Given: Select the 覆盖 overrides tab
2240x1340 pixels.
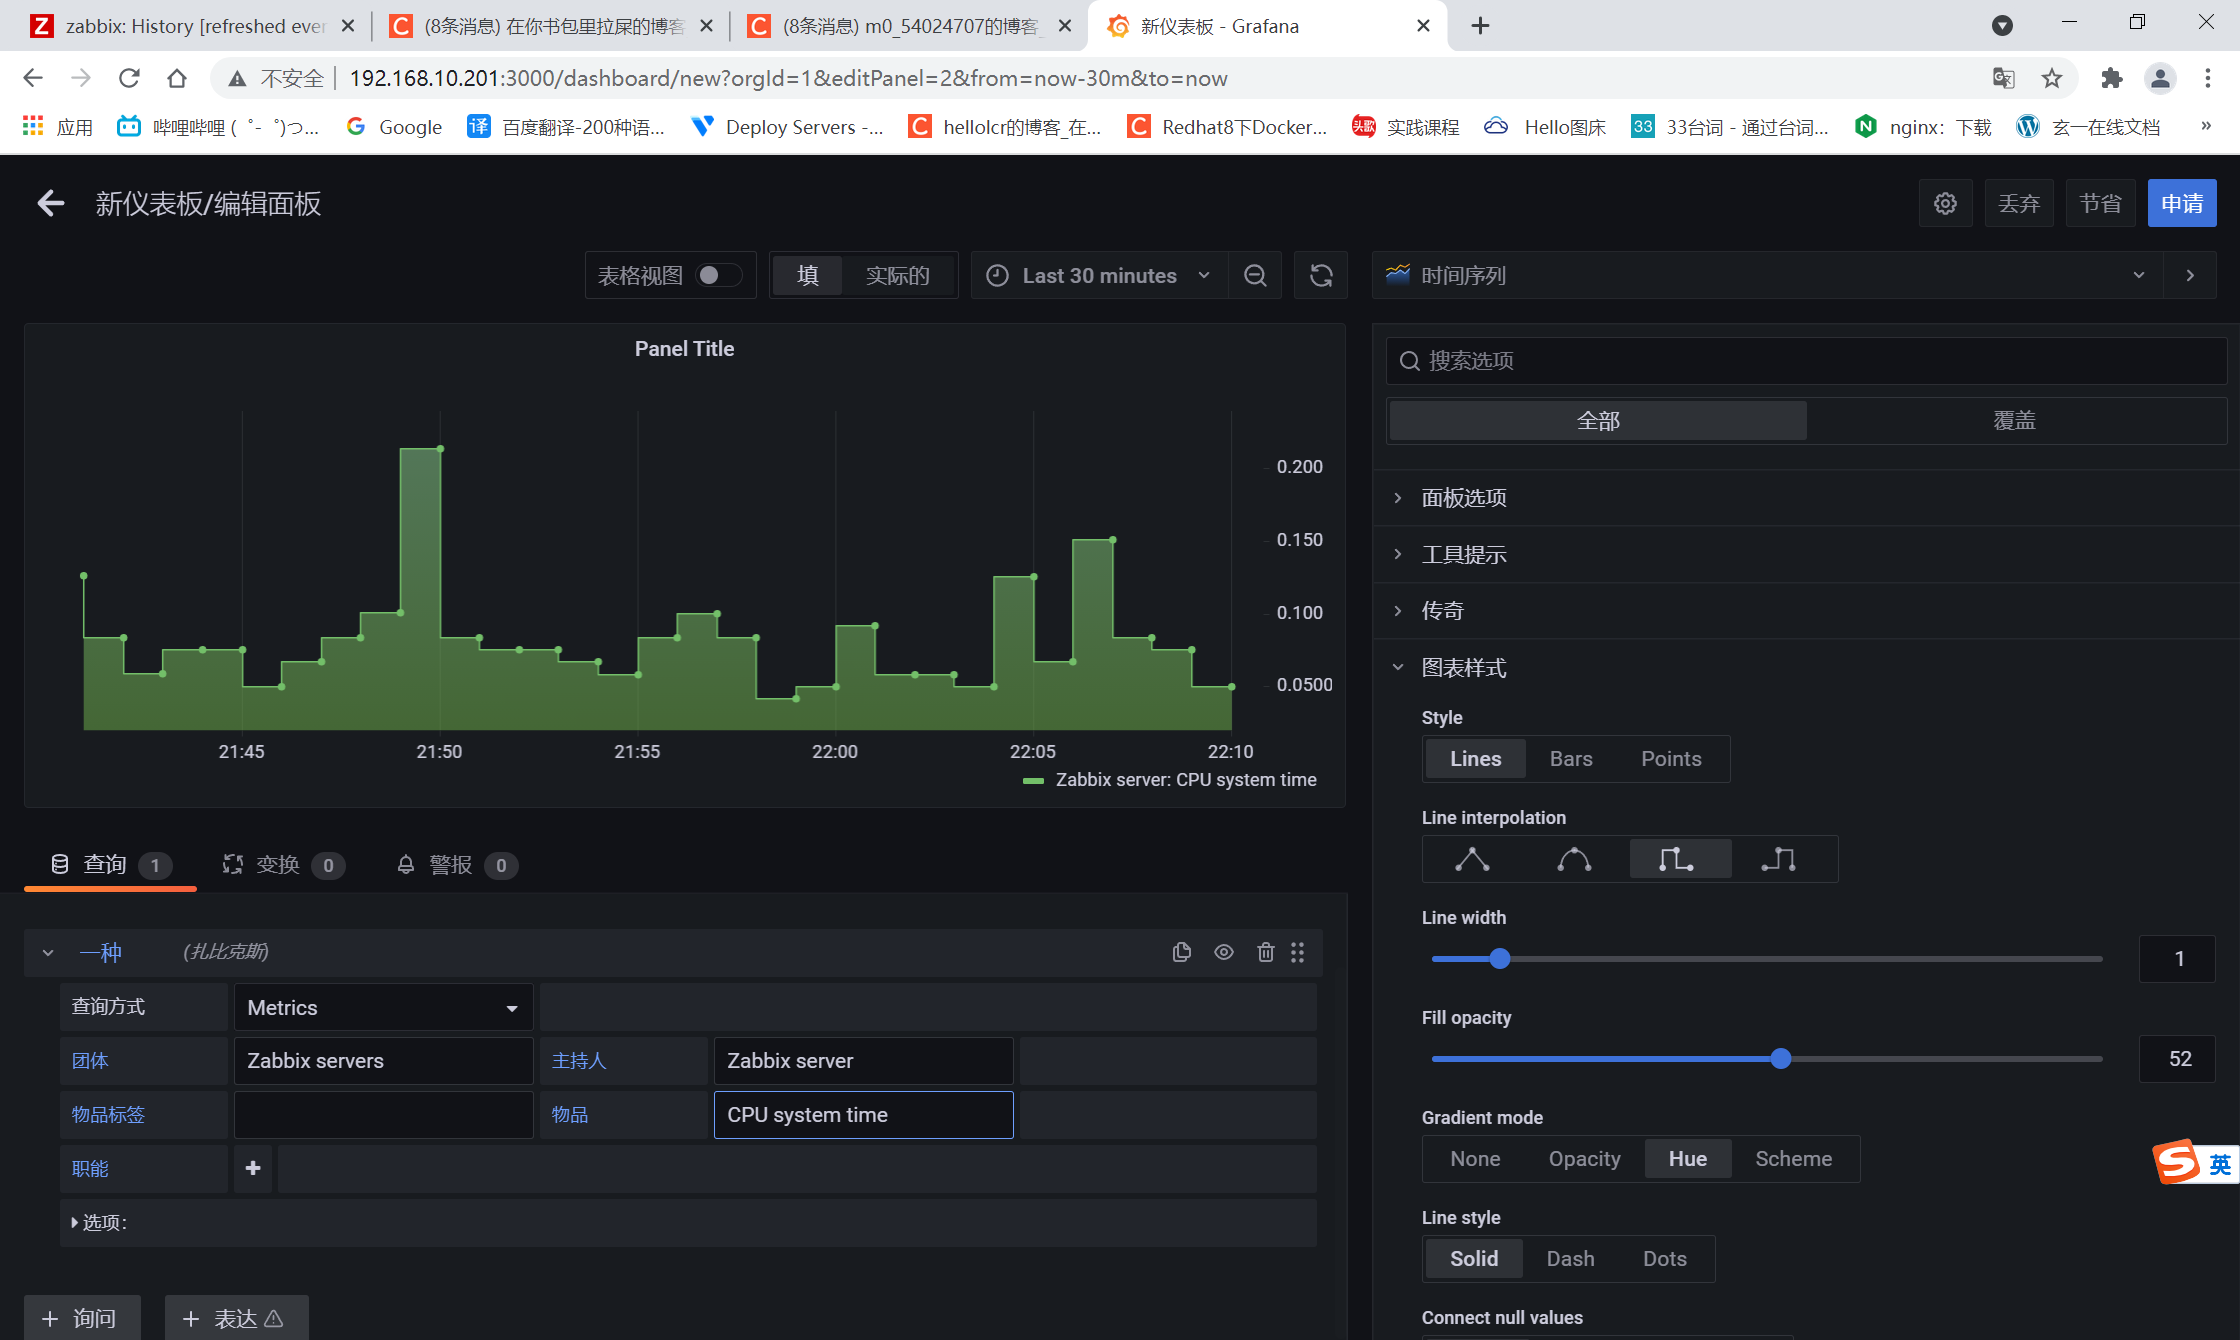Looking at the screenshot, I should [x=2015, y=421].
